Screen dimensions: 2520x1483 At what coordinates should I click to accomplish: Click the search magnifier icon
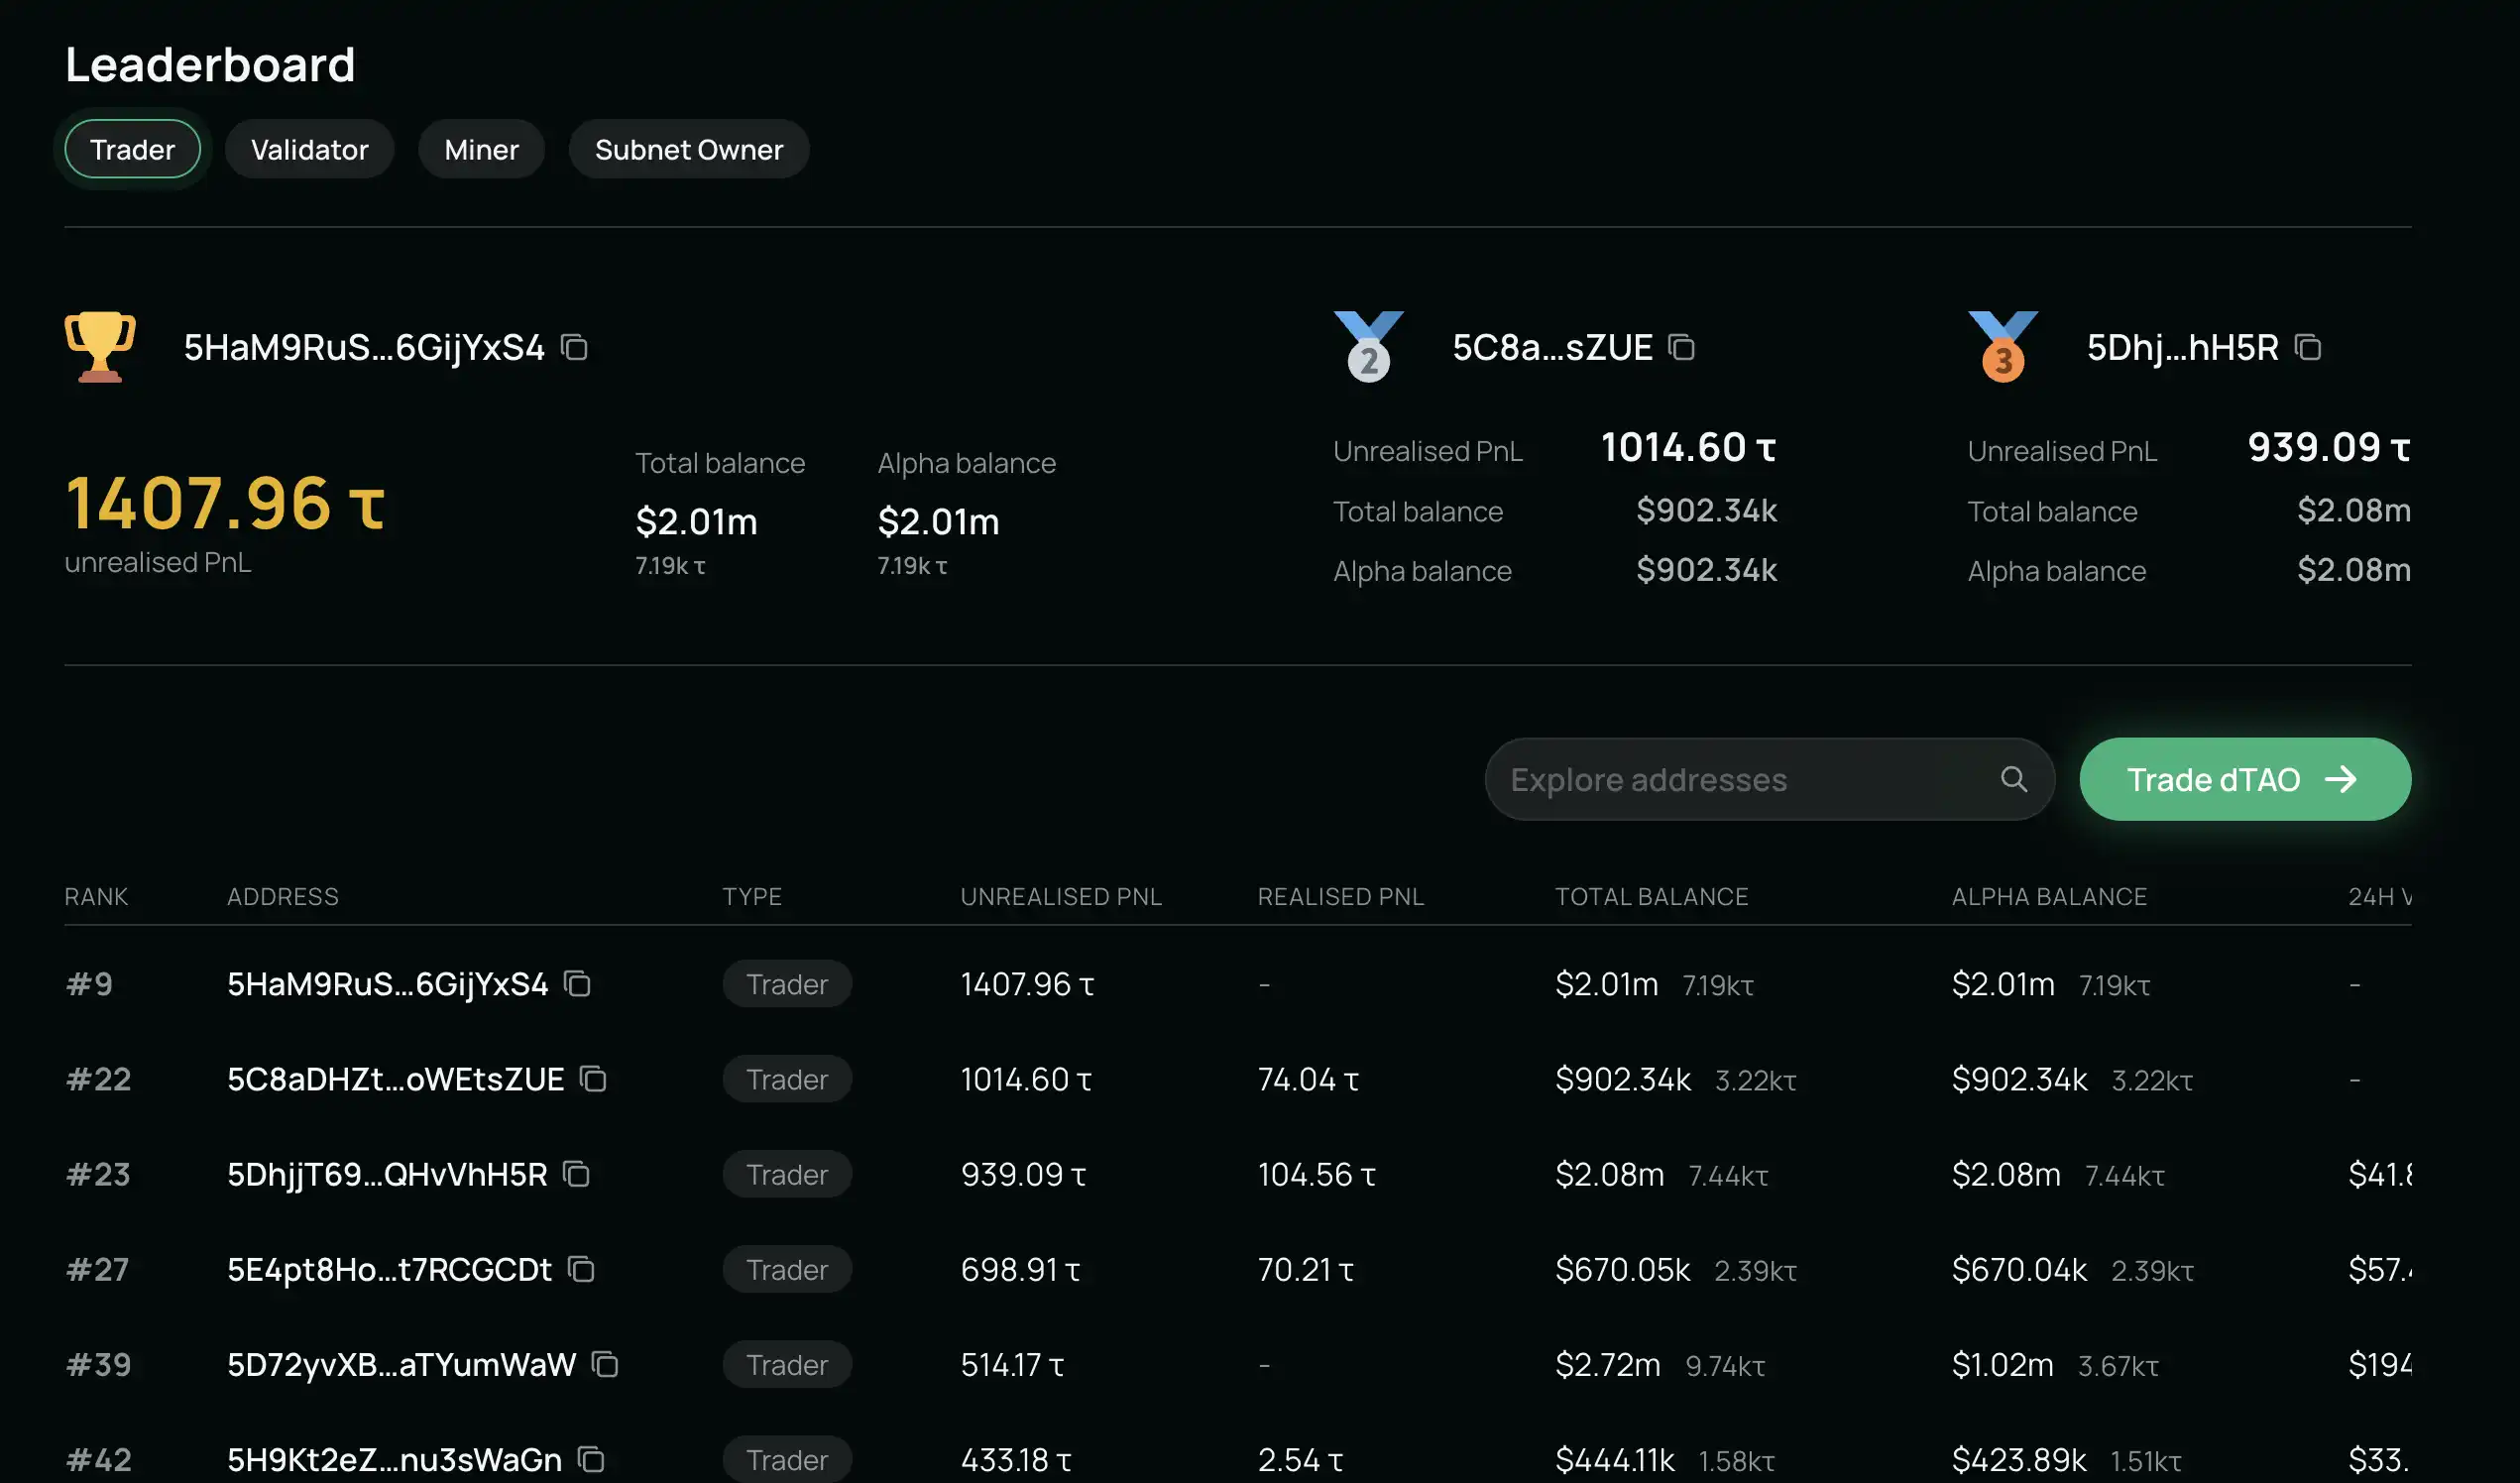[x=2013, y=779]
